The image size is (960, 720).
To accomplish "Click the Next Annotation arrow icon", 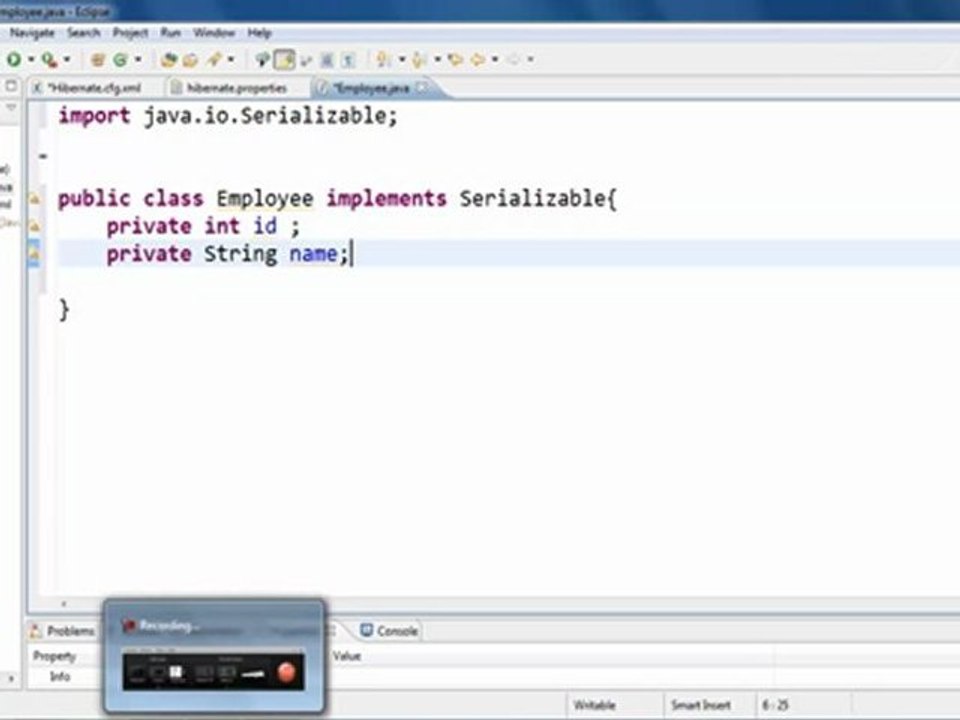I will 384,59.
